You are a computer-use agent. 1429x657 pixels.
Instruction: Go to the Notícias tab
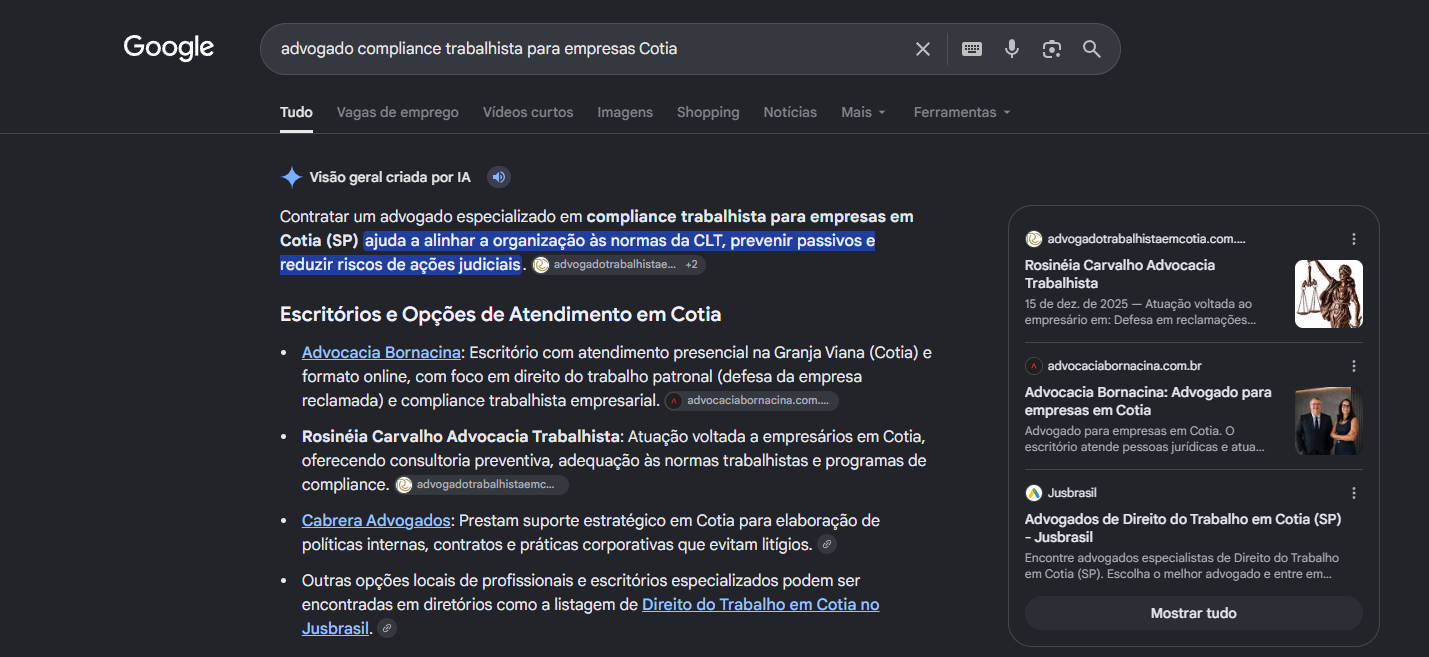pos(790,112)
